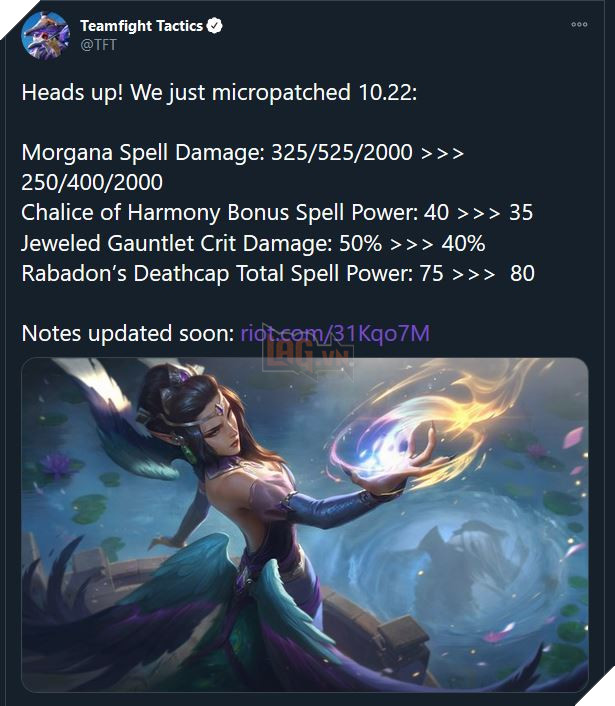Open the three-dot more options menu
This screenshot has width=615, height=706.
pos(579,24)
